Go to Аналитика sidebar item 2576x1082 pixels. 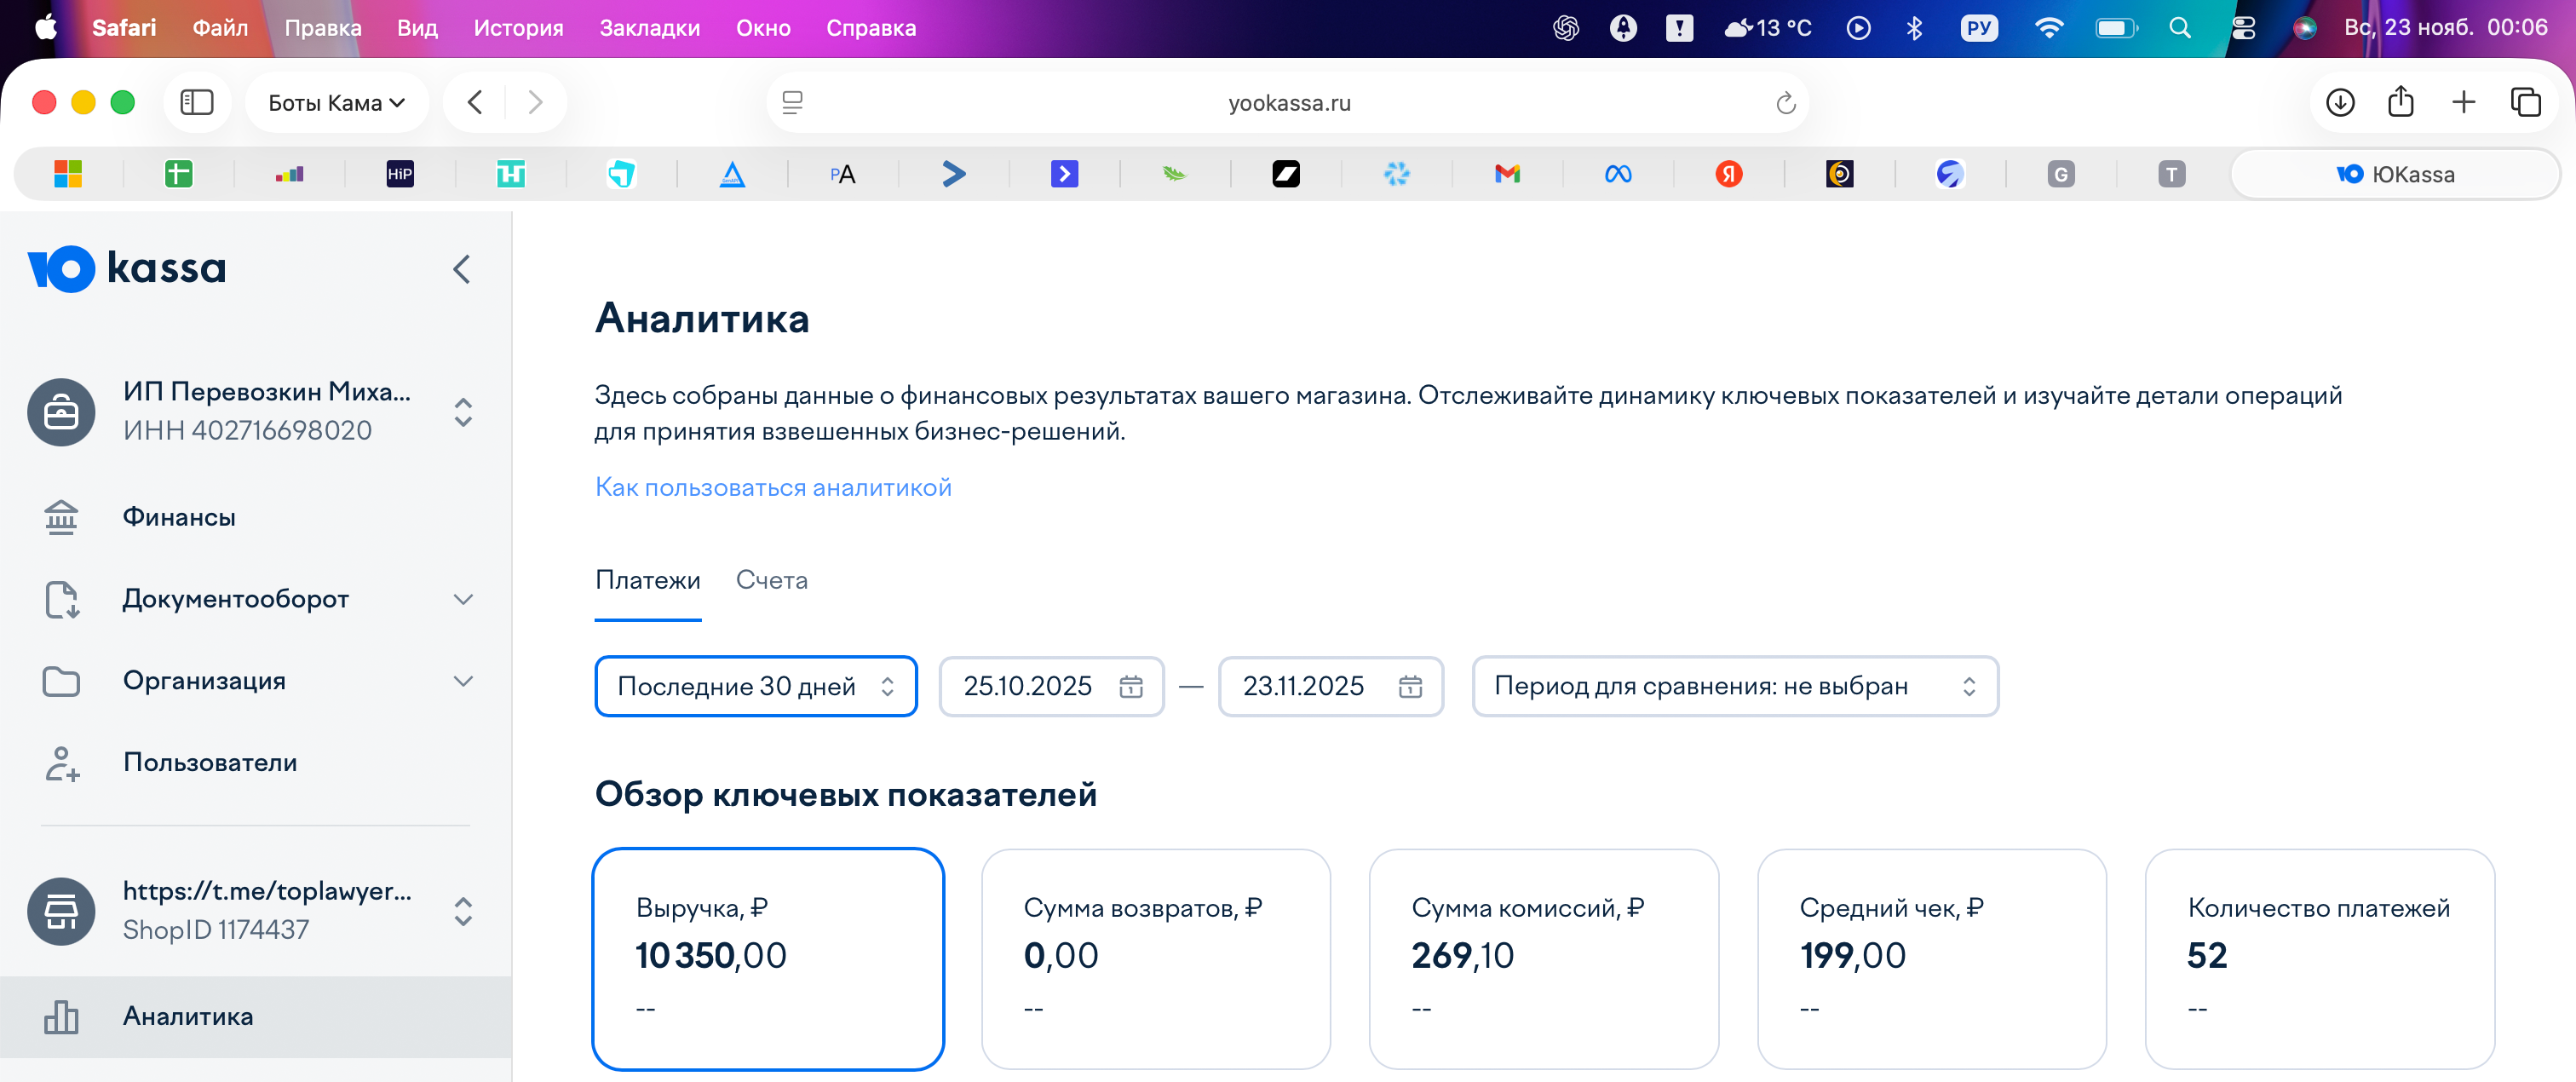[x=188, y=1016]
